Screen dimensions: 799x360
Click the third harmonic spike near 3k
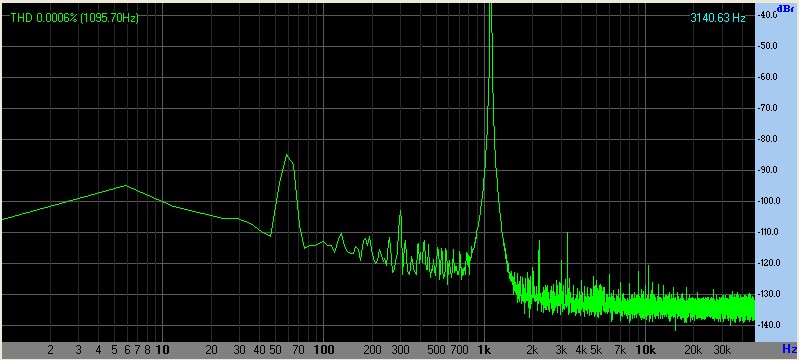click(567, 234)
